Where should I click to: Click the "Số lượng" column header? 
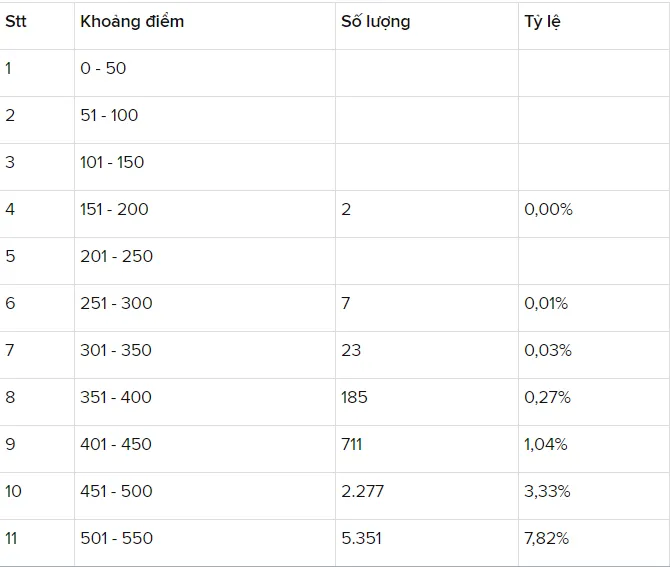tap(376, 22)
